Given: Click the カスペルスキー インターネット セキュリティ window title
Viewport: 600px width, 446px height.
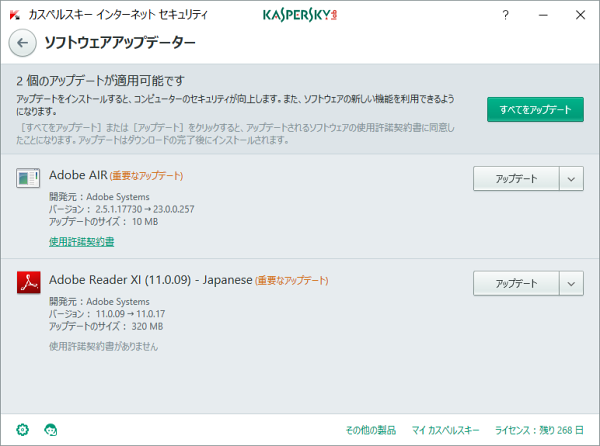Looking at the screenshot, I should [118, 15].
